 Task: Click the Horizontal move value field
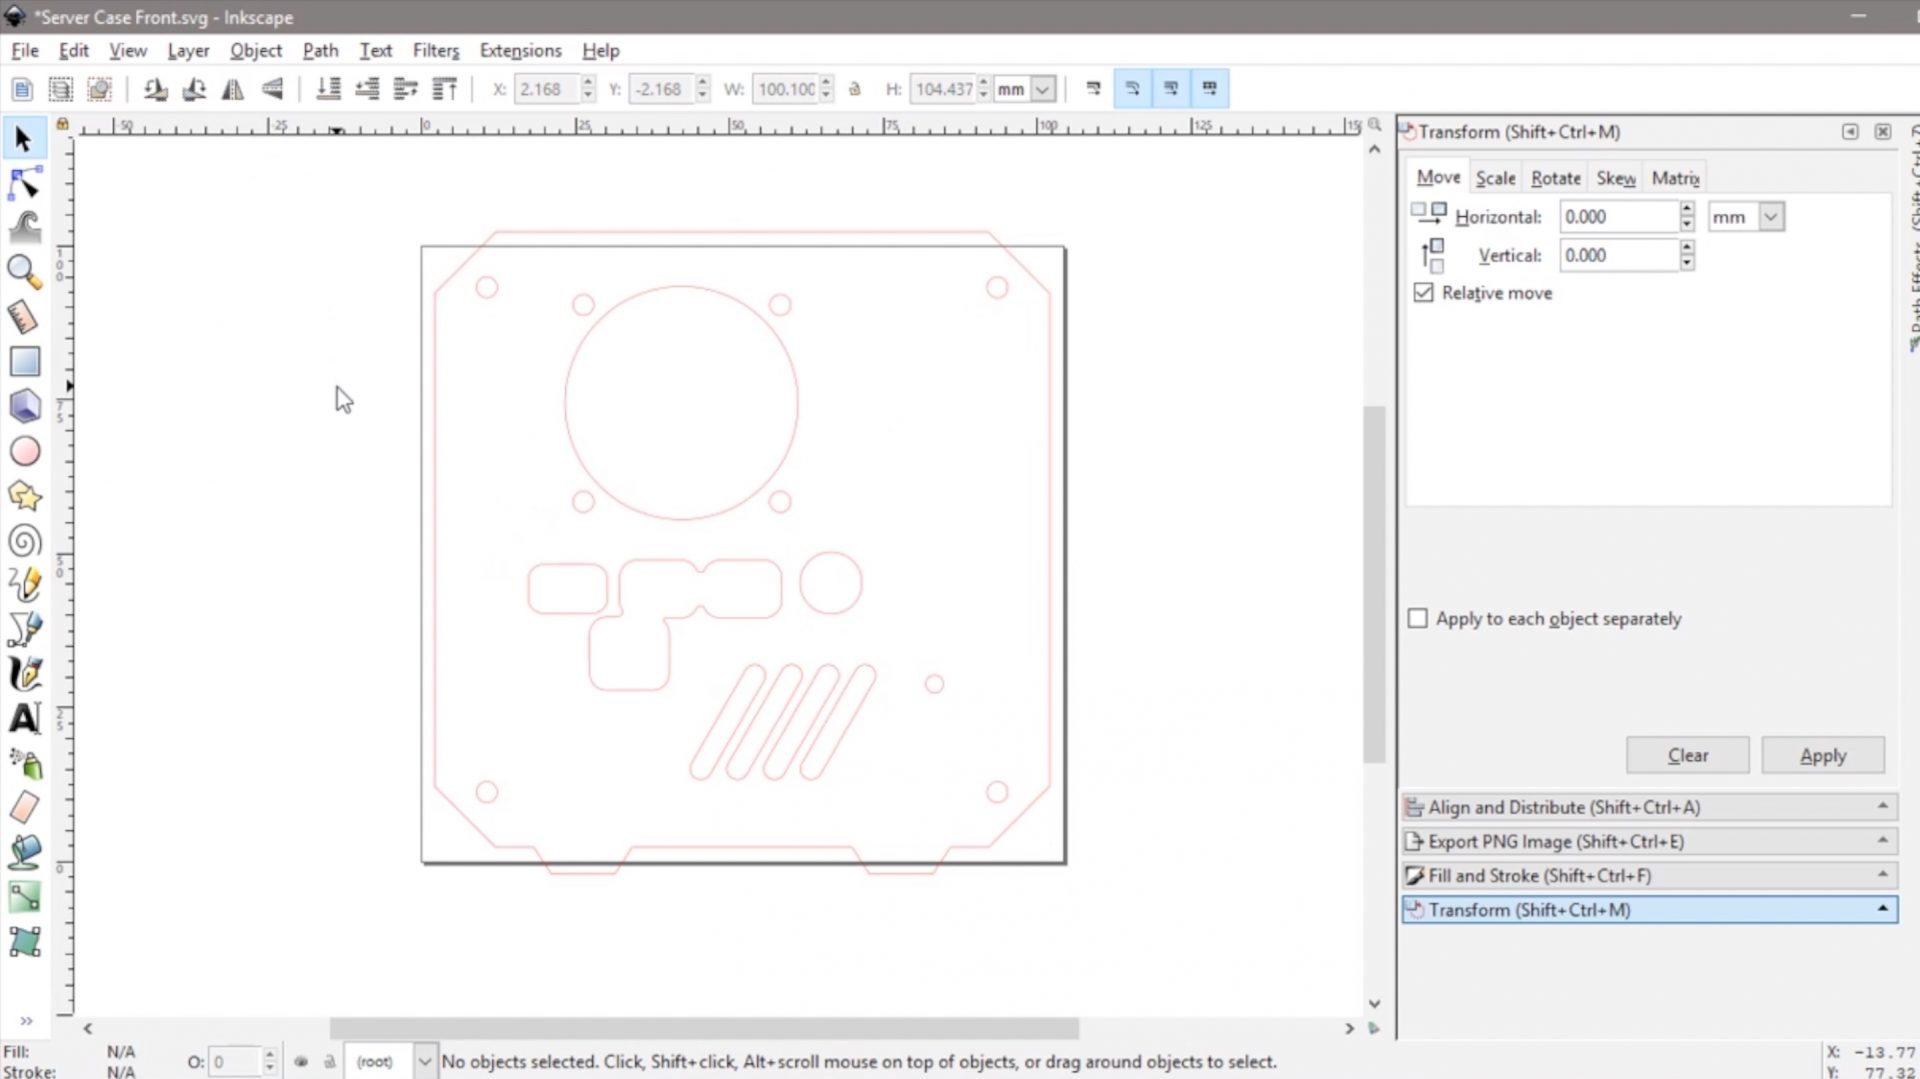1618,217
